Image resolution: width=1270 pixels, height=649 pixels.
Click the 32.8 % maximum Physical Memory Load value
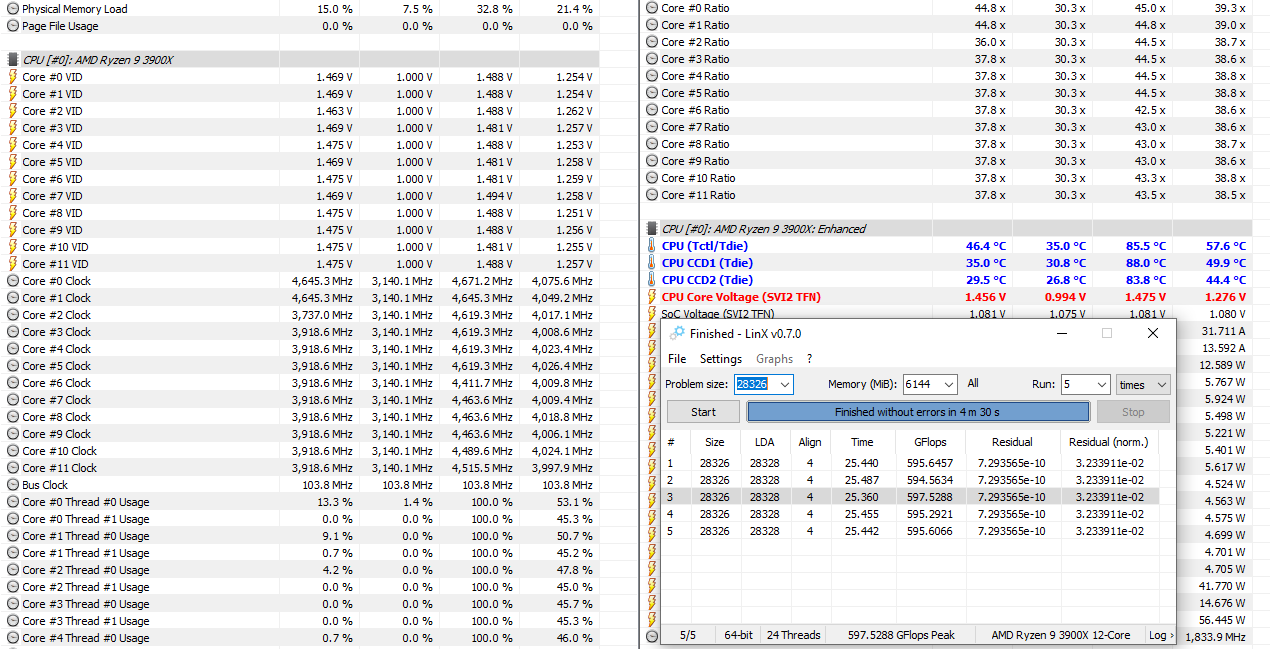493,9
